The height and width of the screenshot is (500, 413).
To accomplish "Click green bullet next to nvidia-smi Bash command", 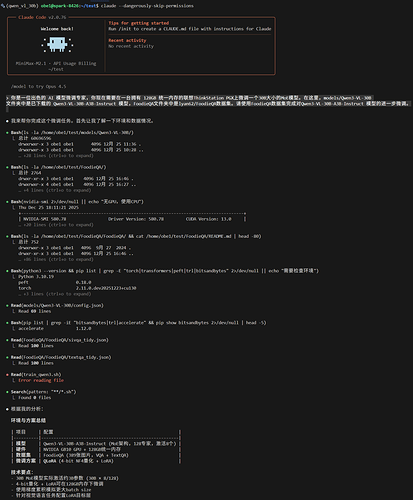I will pos(7,202).
